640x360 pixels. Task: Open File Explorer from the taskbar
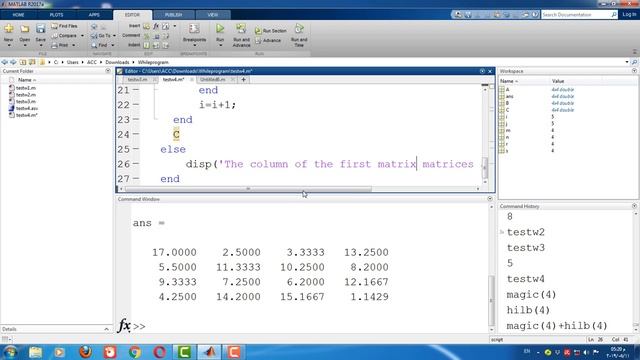(36, 352)
